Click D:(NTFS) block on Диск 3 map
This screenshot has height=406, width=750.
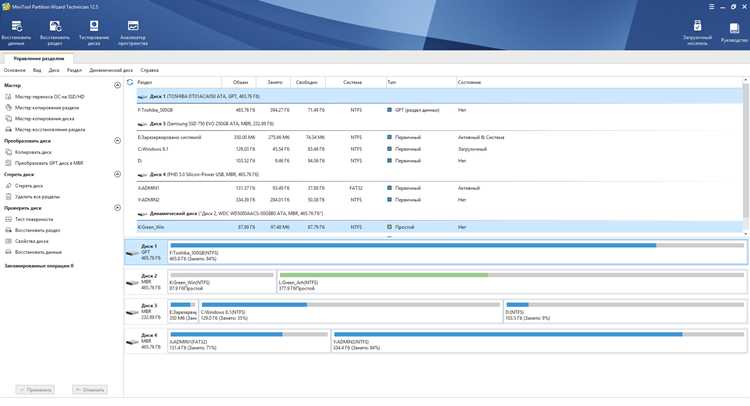point(625,311)
